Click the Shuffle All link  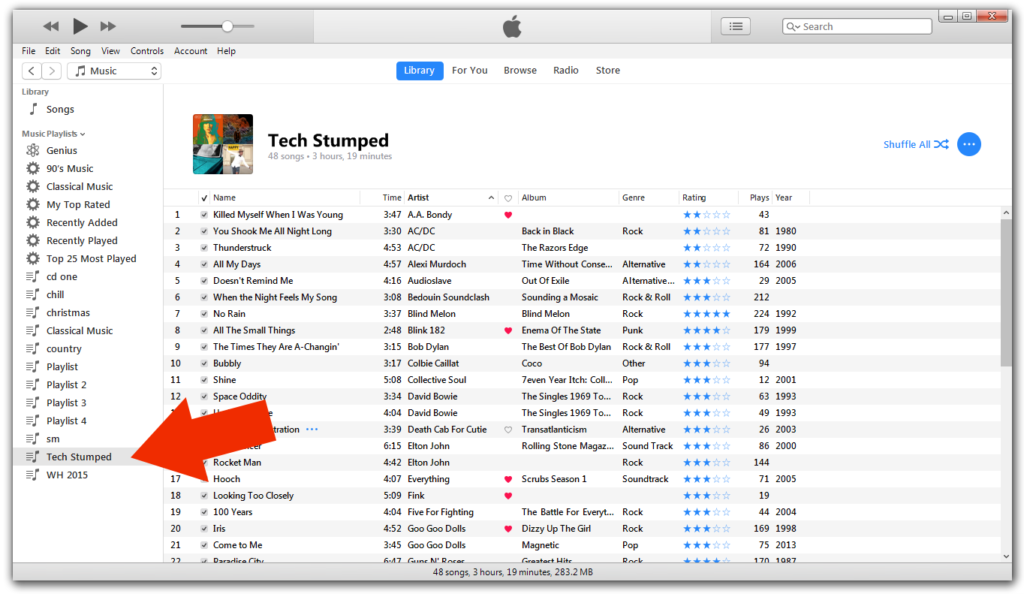click(x=916, y=144)
